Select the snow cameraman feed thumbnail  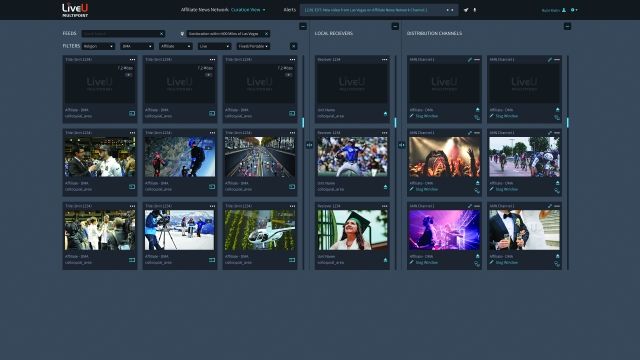pyautogui.click(x=180, y=230)
